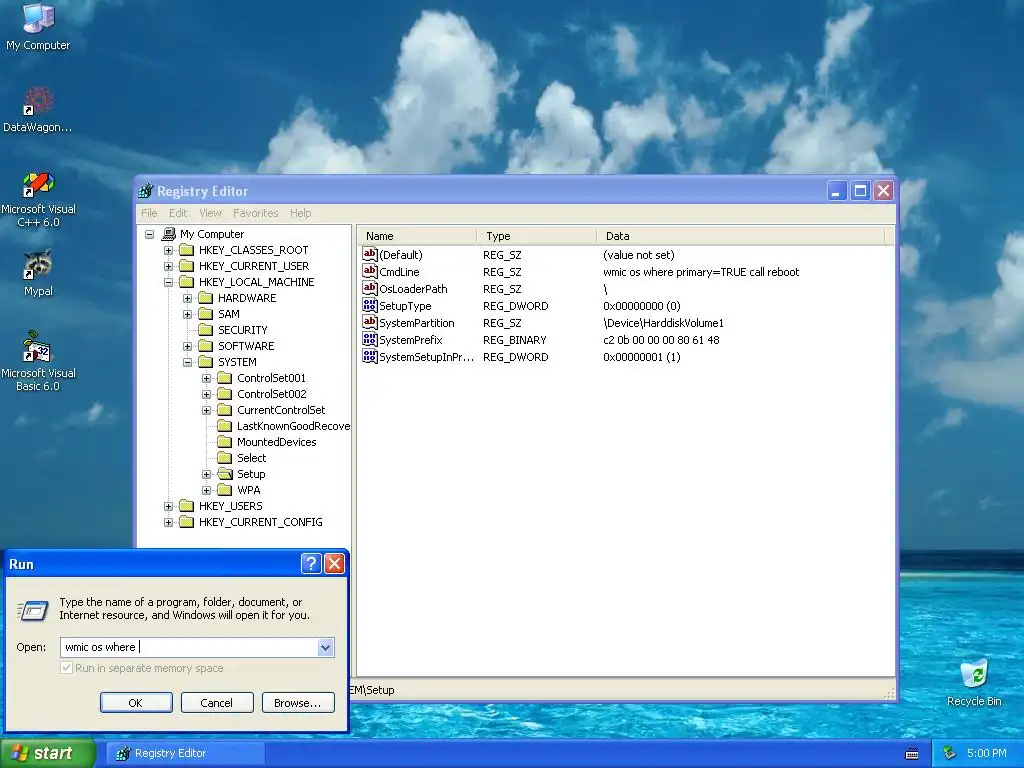1024x768 pixels.
Task: Open the Edit menu in Registry Editor
Action: pos(178,213)
